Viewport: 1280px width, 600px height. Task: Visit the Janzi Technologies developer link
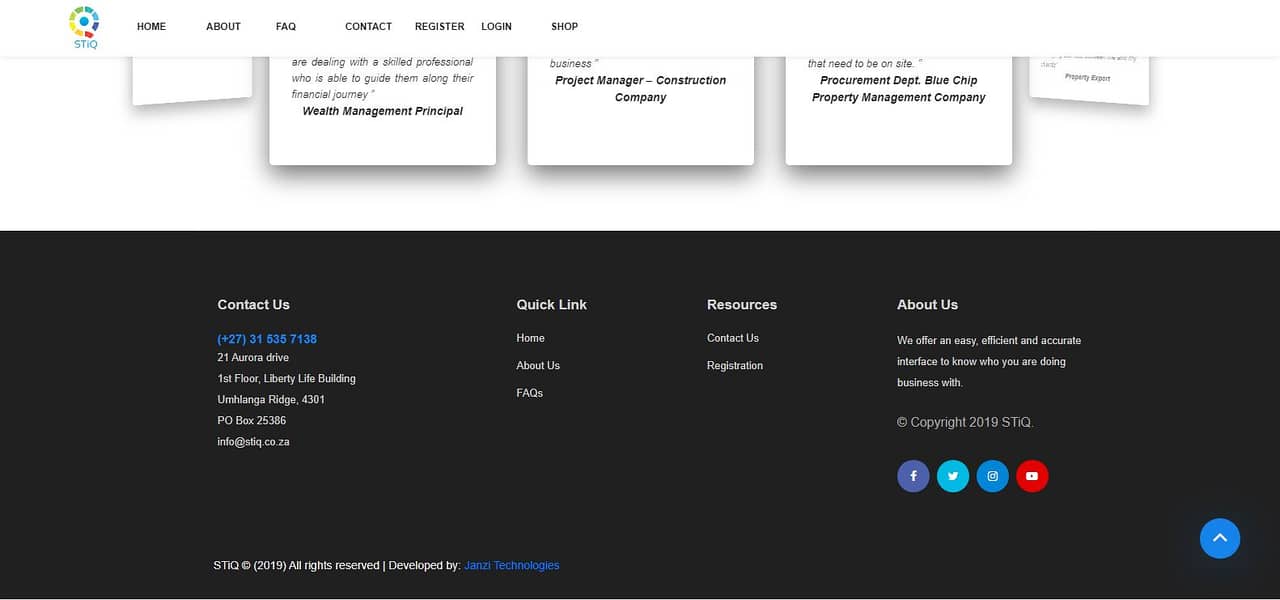511,565
